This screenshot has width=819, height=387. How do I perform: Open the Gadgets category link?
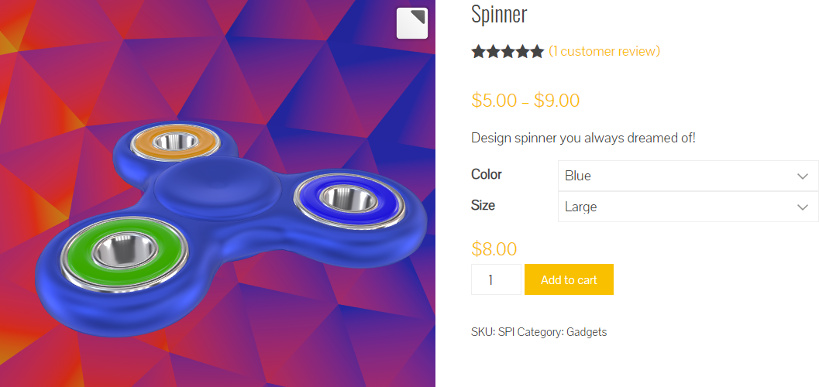[x=587, y=332]
